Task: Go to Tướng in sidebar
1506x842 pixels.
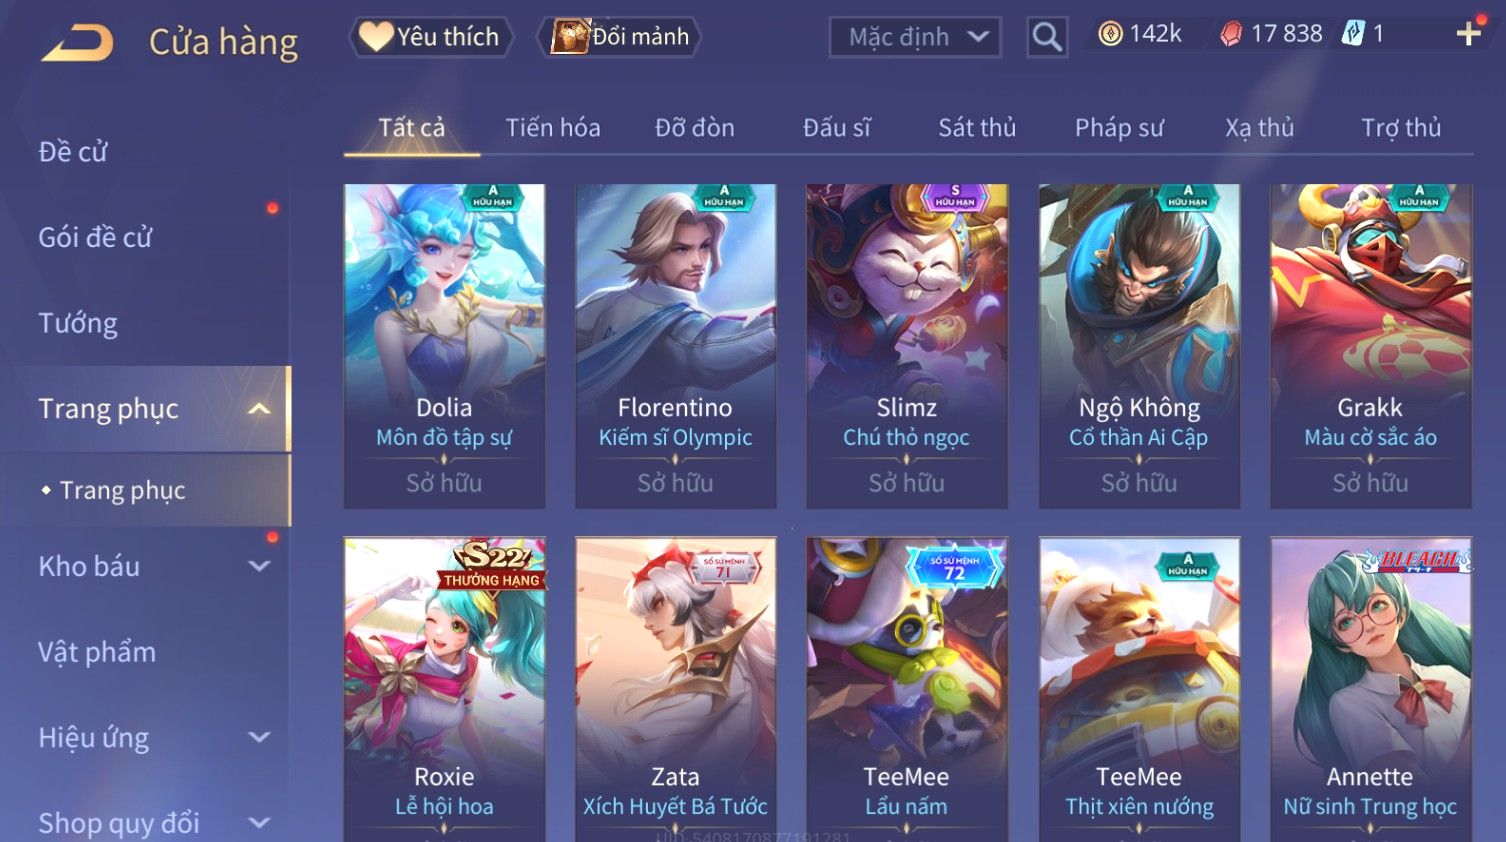Action: click(x=78, y=323)
